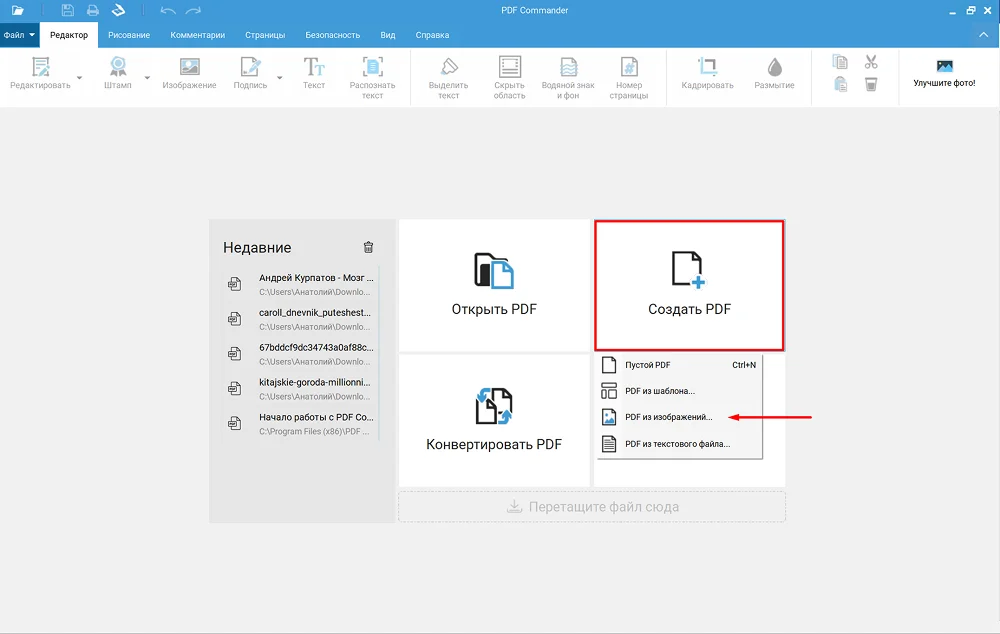Click the Copy icon in ribbon
This screenshot has height=634, width=1000.
coord(840,62)
